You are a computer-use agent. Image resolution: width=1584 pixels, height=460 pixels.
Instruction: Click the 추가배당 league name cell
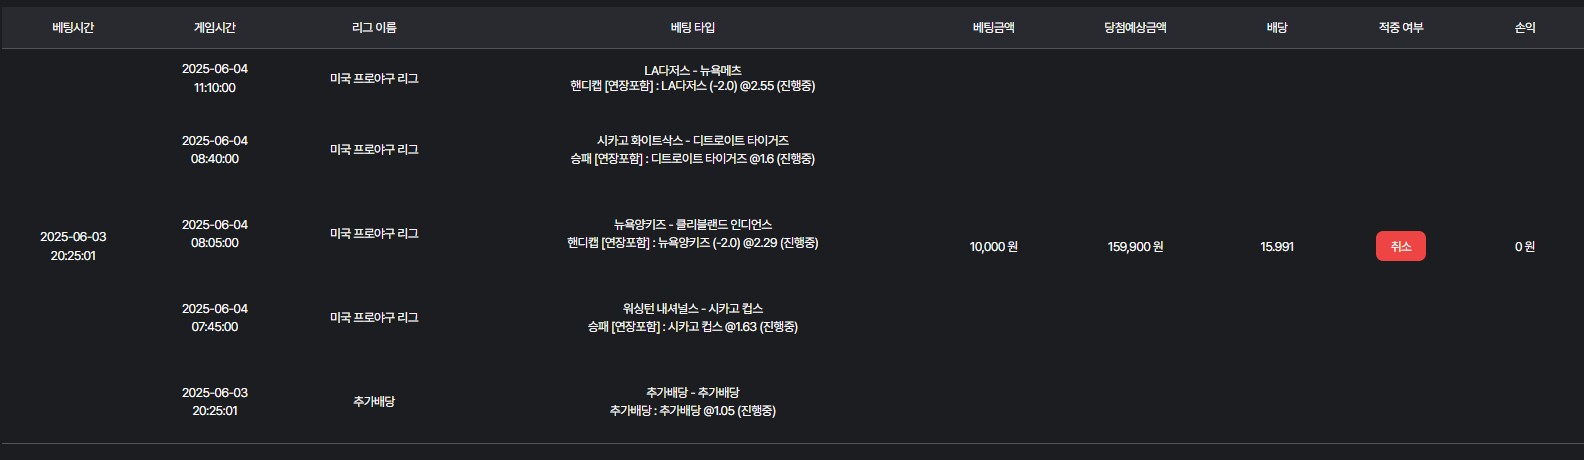click(x=374, y=402)
